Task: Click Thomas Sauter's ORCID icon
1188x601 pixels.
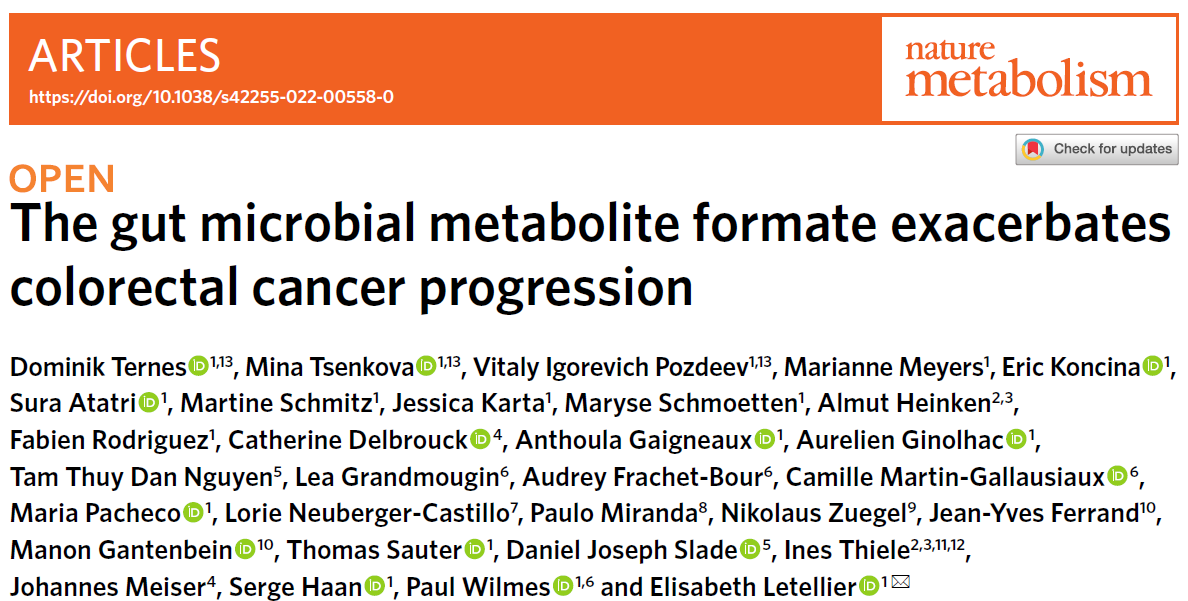Action: 476,550
